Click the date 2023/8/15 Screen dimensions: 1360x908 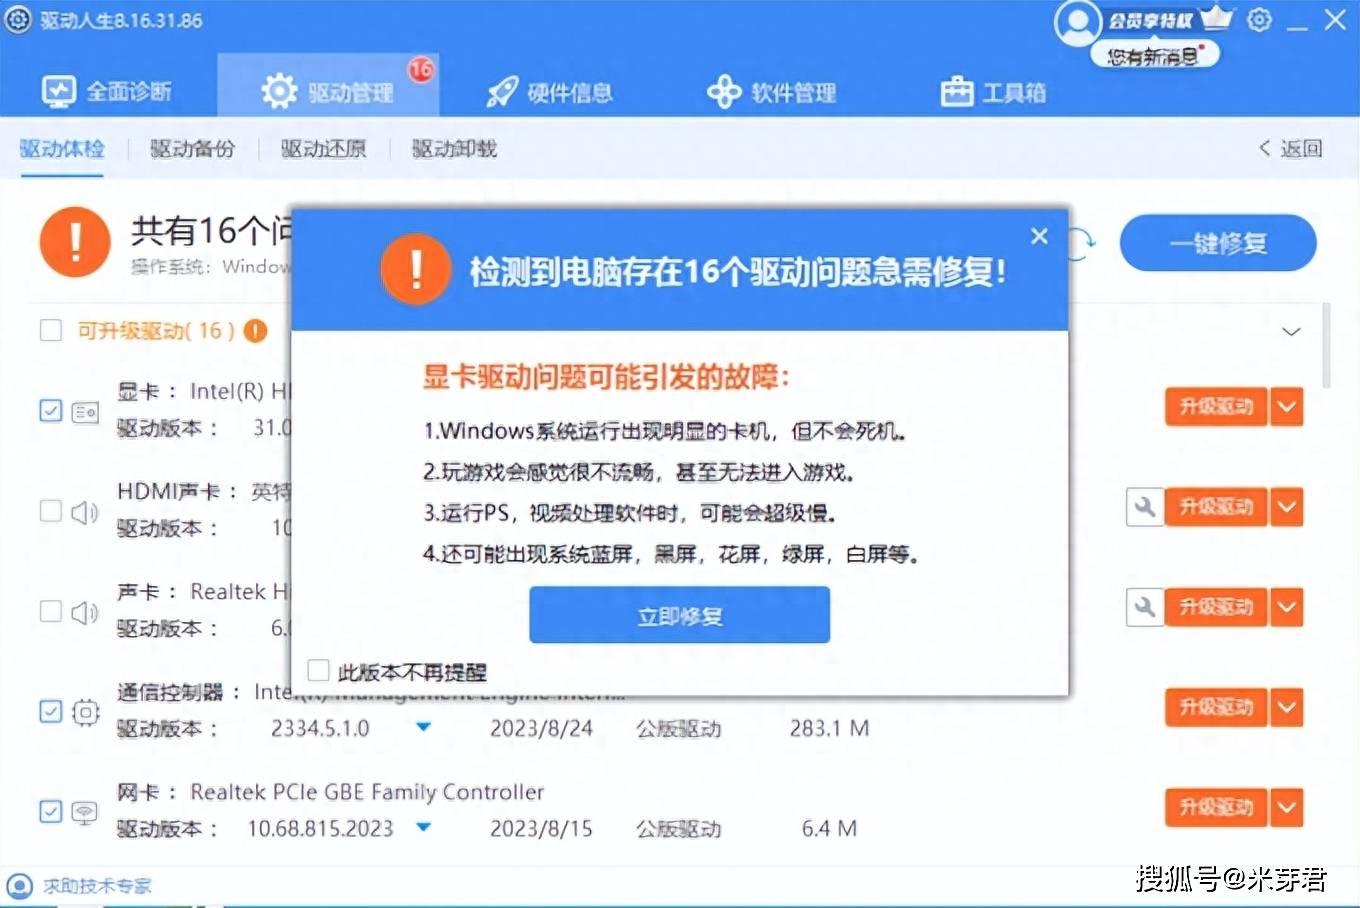[x=541, y=828]
